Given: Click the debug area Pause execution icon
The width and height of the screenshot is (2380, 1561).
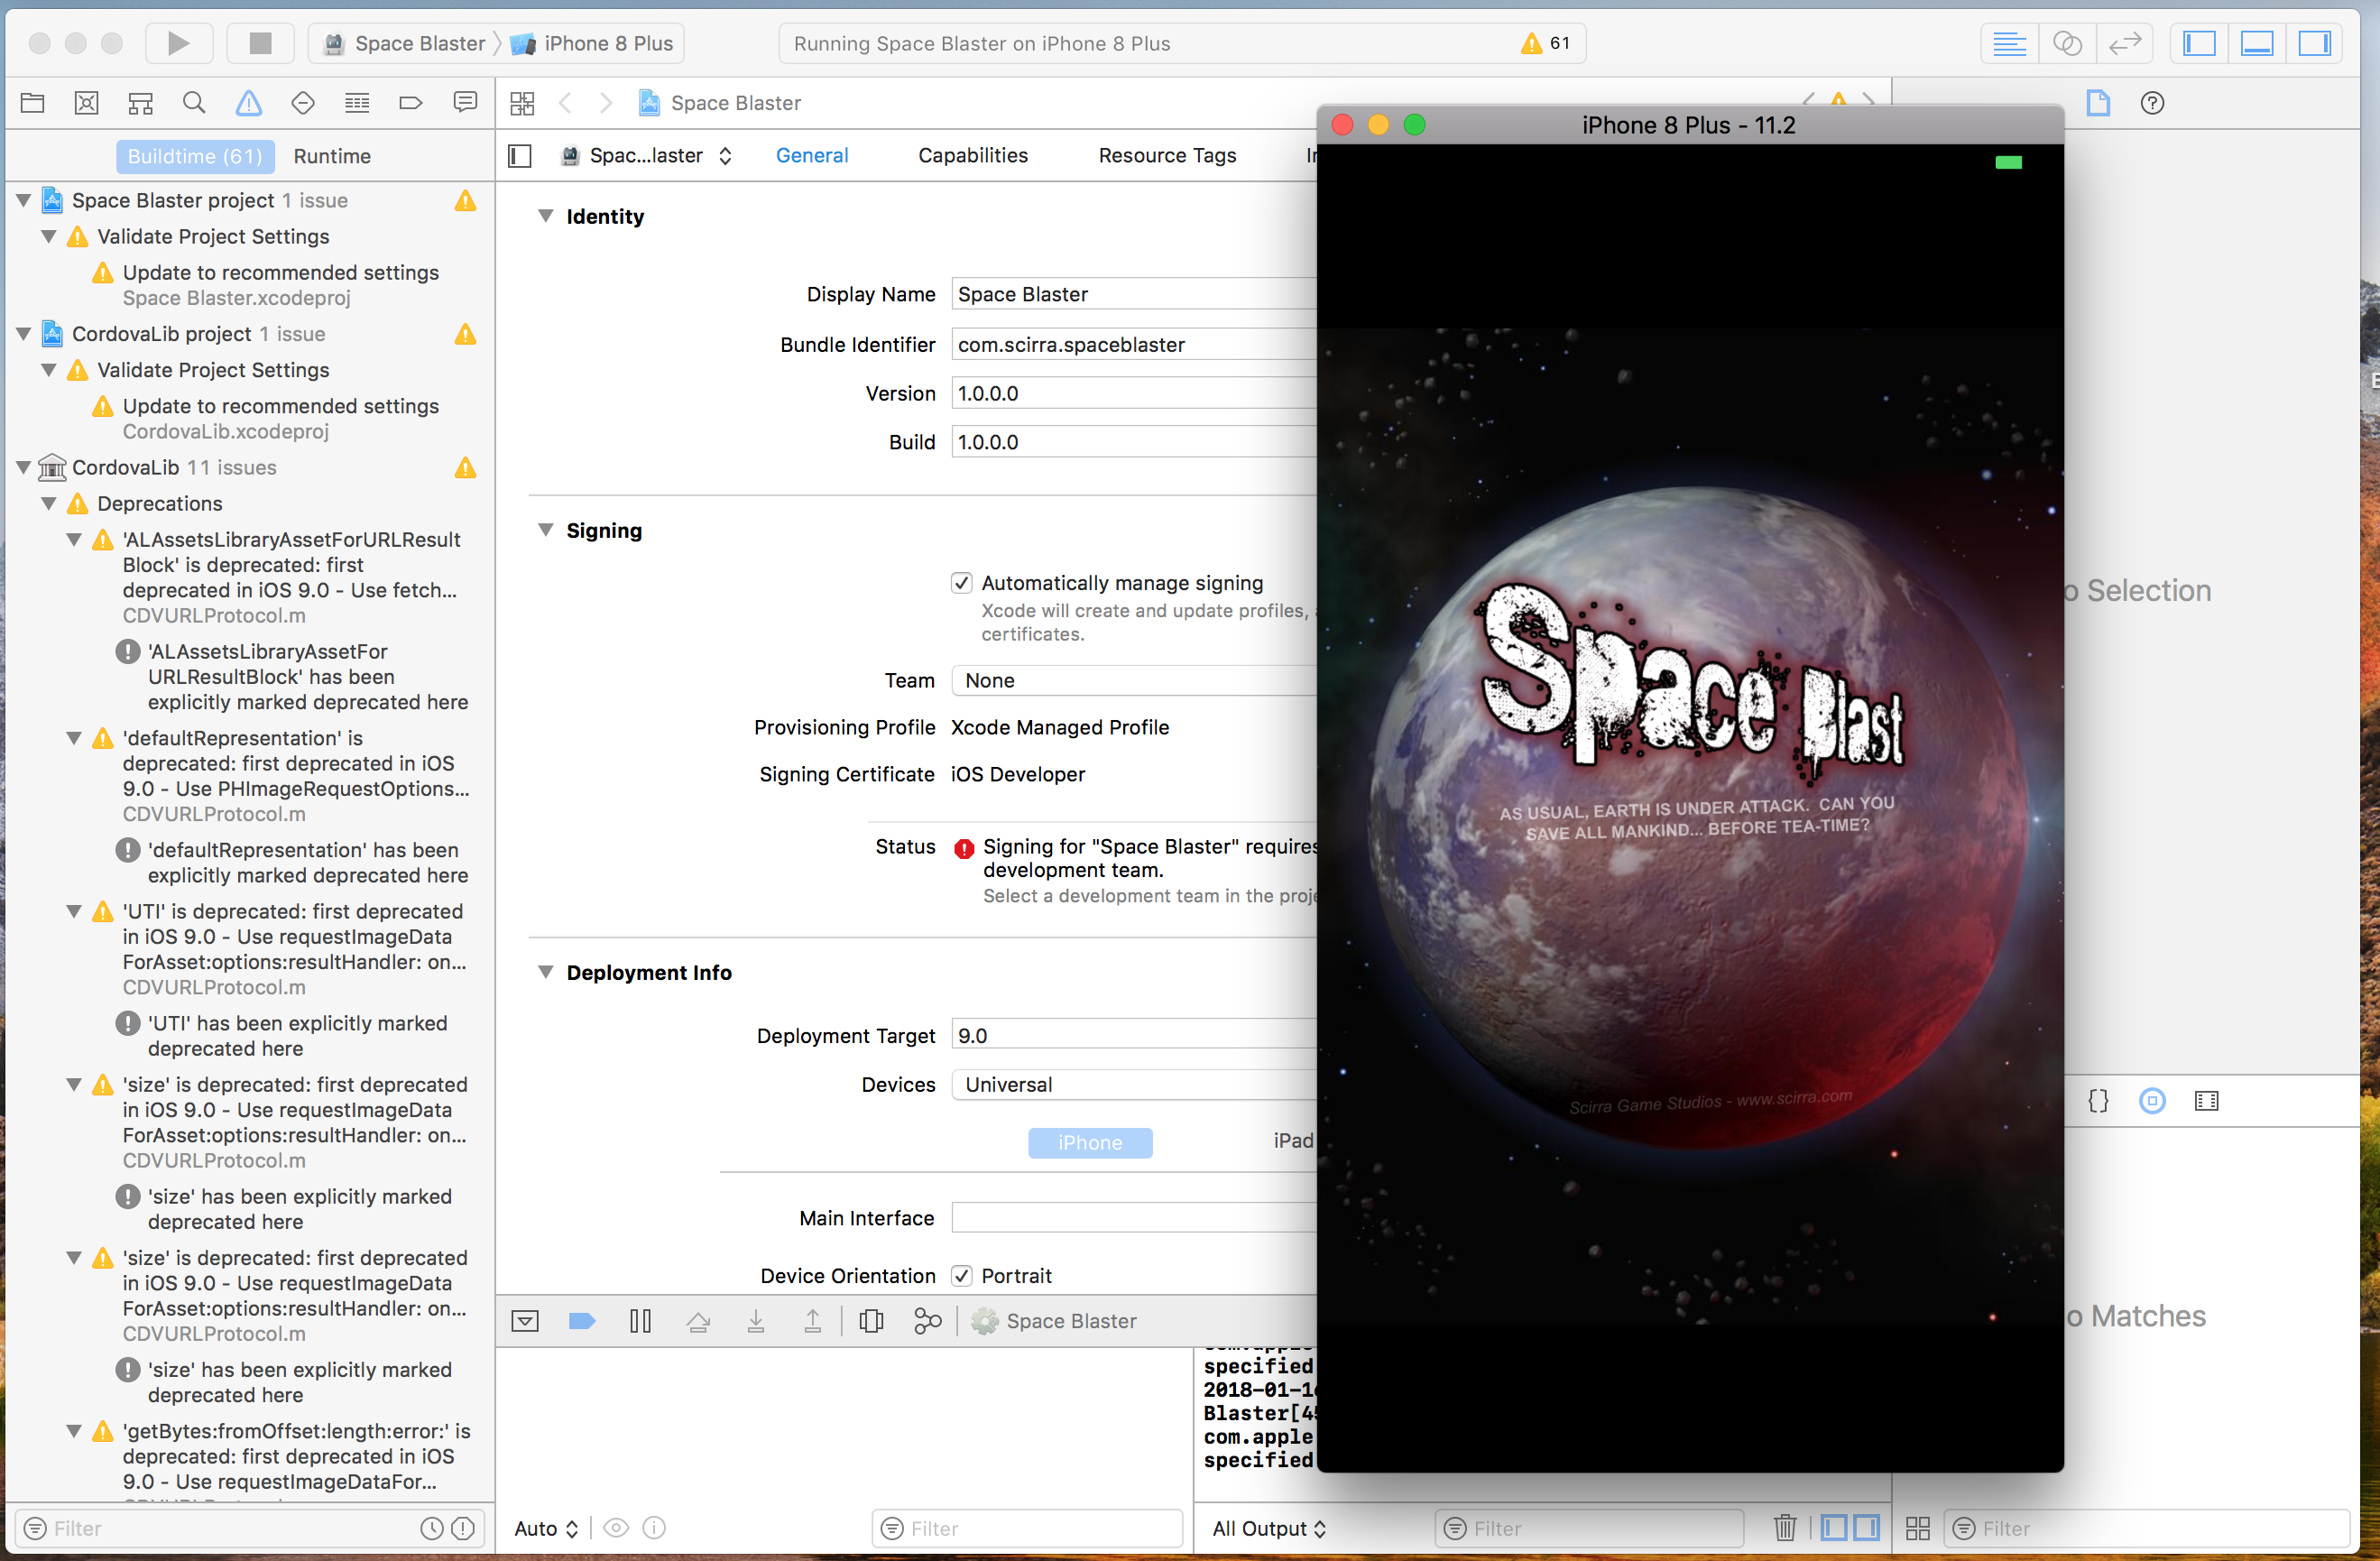Looking at the screenshot, I should pyautogui.click(x=640, y=1321).
